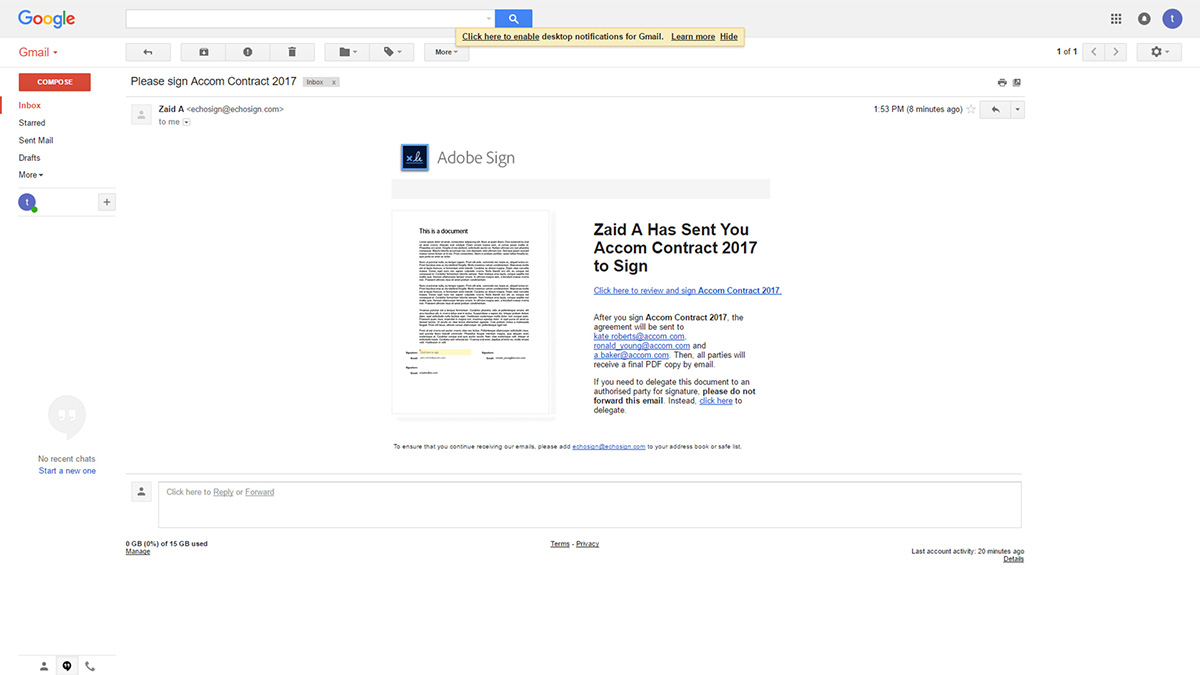This screenshot has width=1200, height=675.
Task: Click Start a new one chat link
Action: [67, 471]
